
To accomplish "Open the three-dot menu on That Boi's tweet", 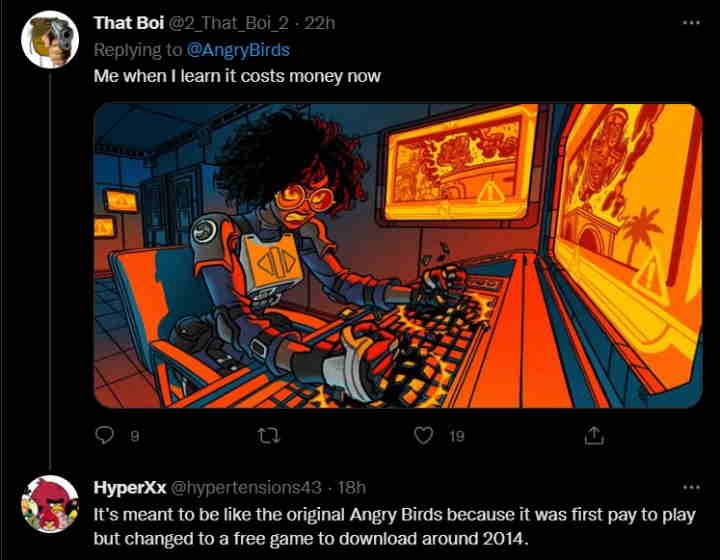I will coord(691,22).
